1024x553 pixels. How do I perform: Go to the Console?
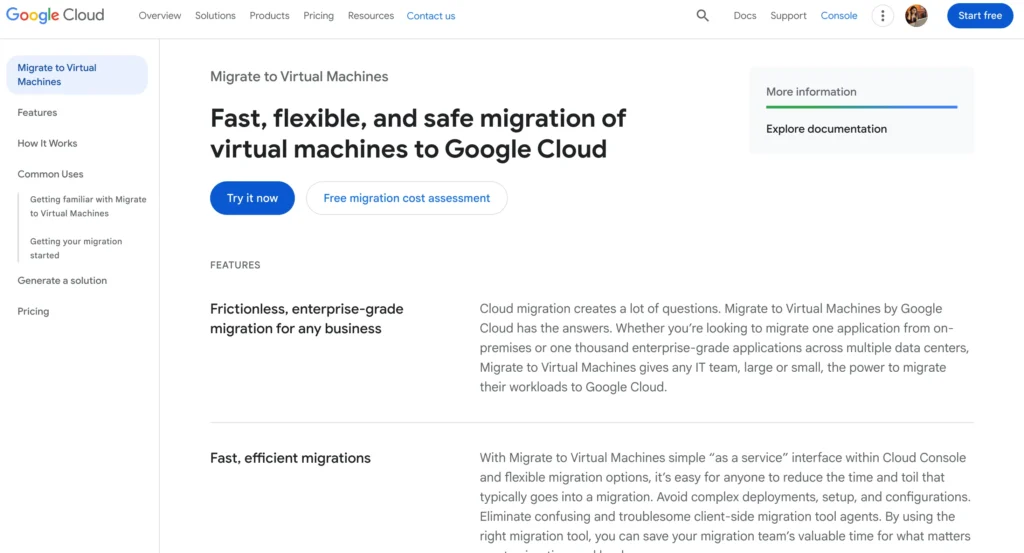(x=839, y=16)
